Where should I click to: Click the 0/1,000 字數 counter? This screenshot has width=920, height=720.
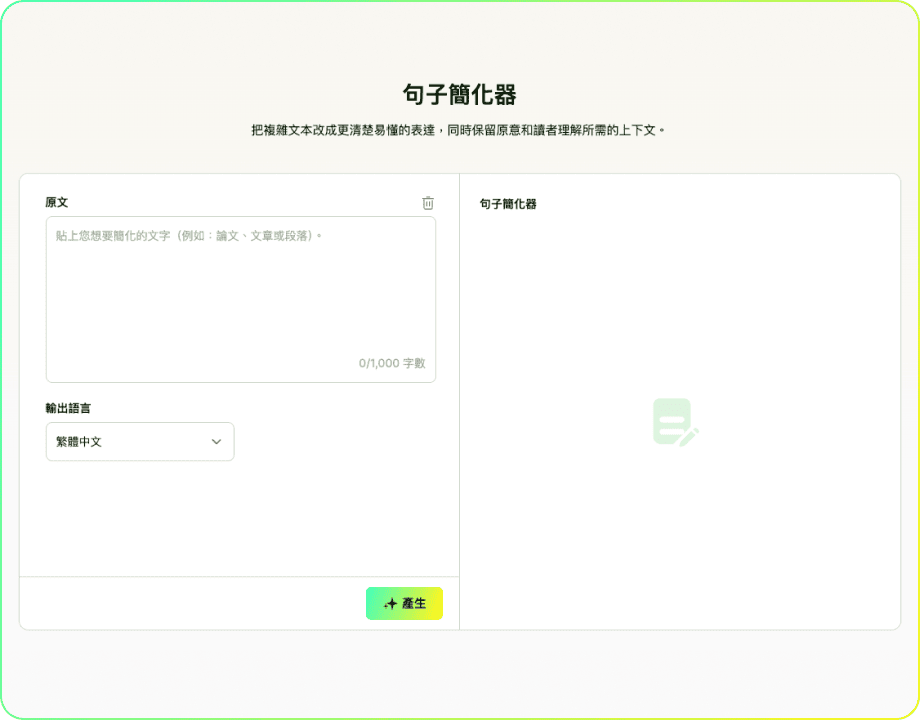point(392,363)
